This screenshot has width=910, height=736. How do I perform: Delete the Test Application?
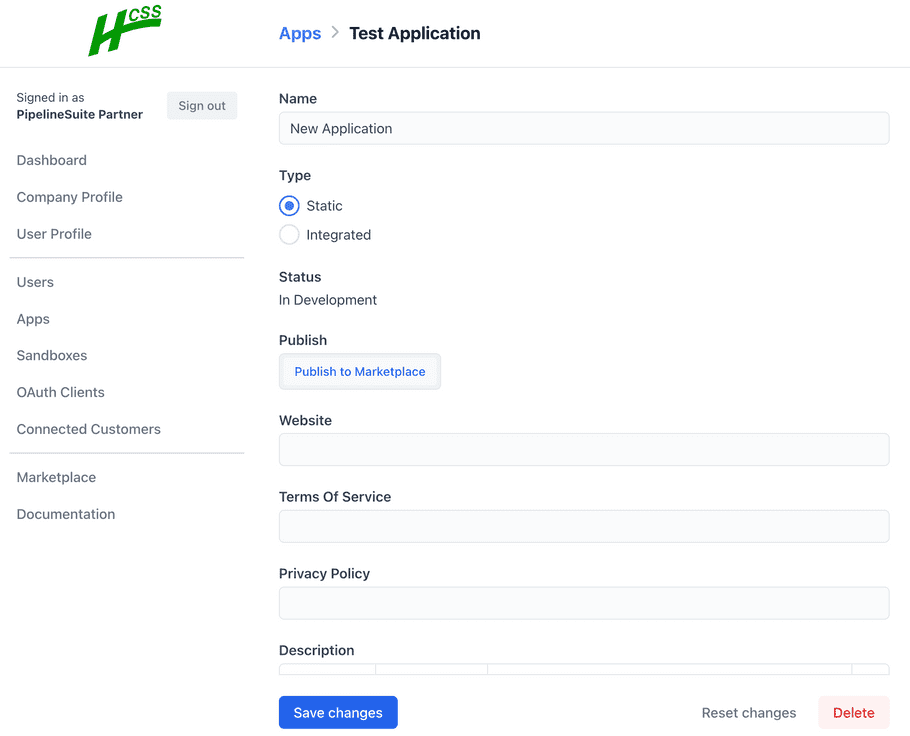[x=853, y=712]
